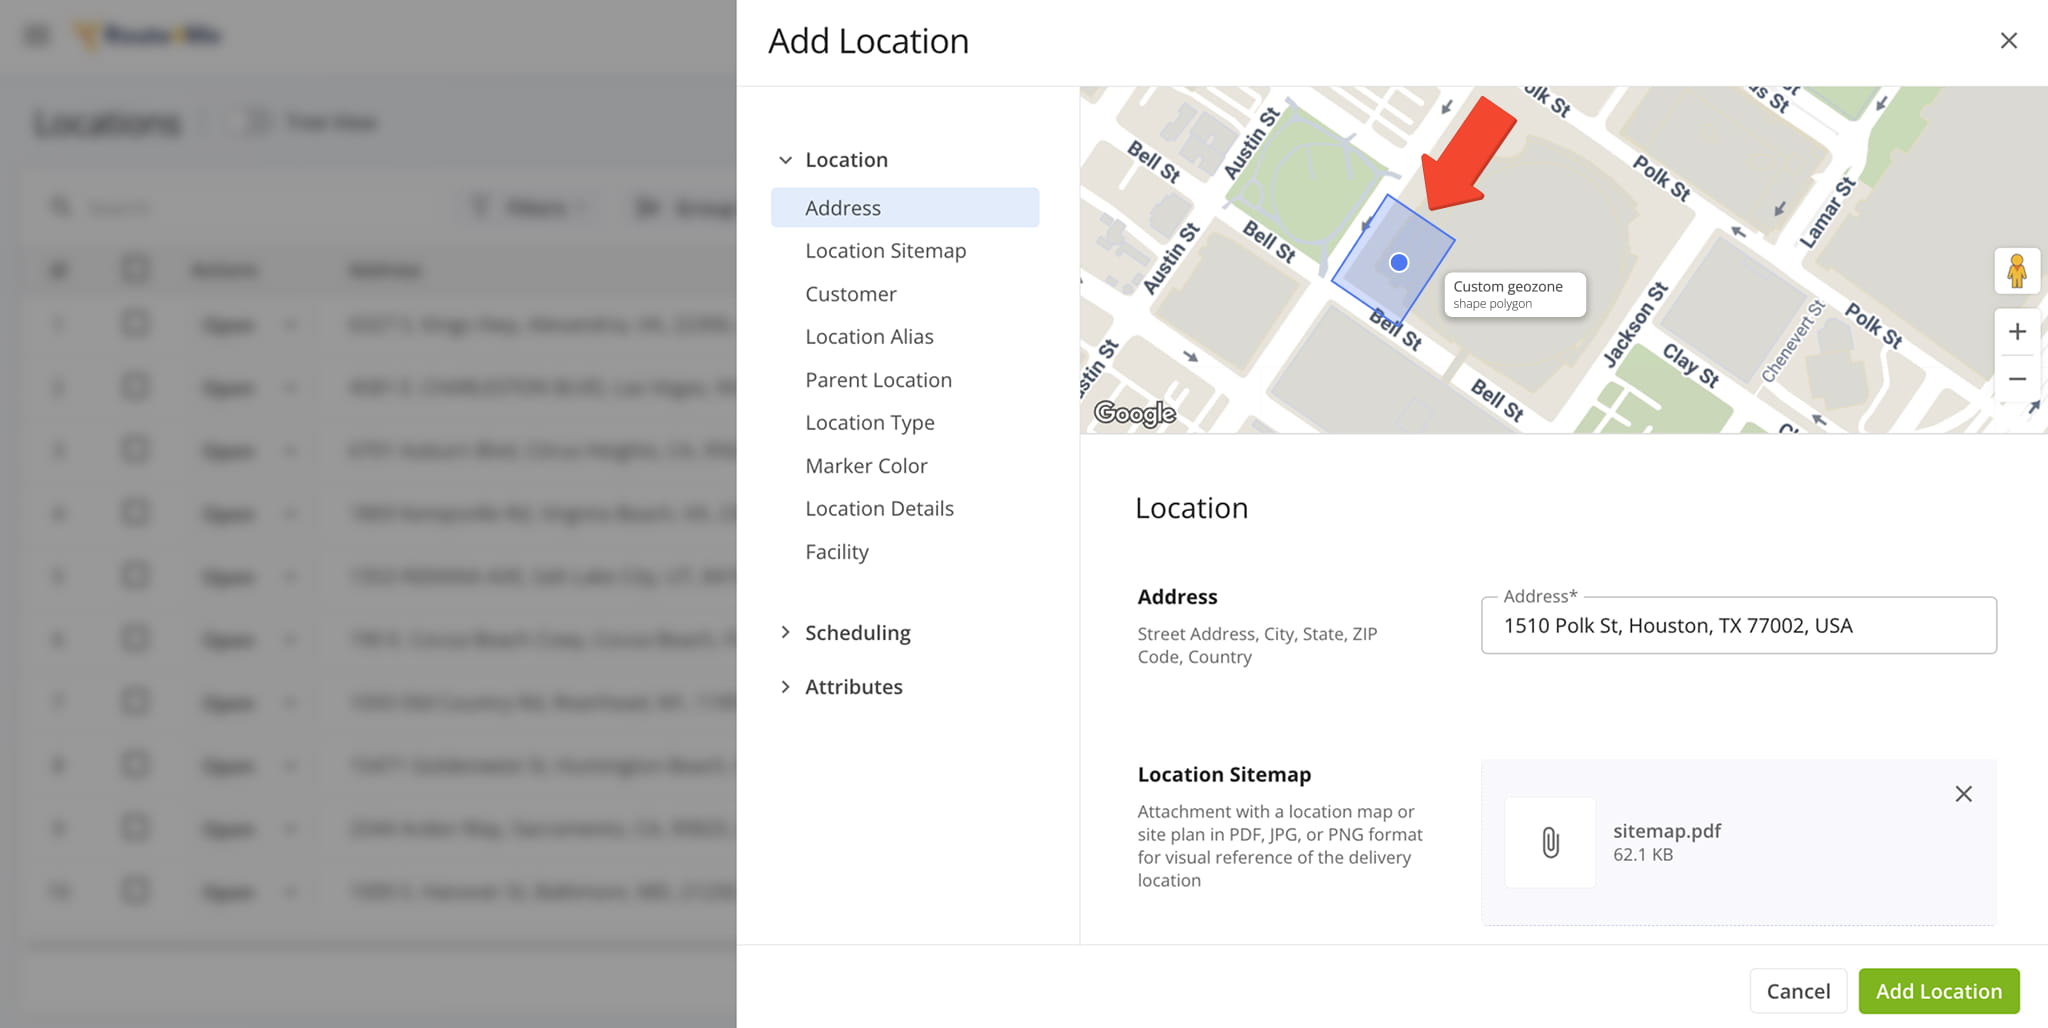Screen dimensions: 2048x1028
Task: Click into the Address input field
Action: pos(1738,626)
